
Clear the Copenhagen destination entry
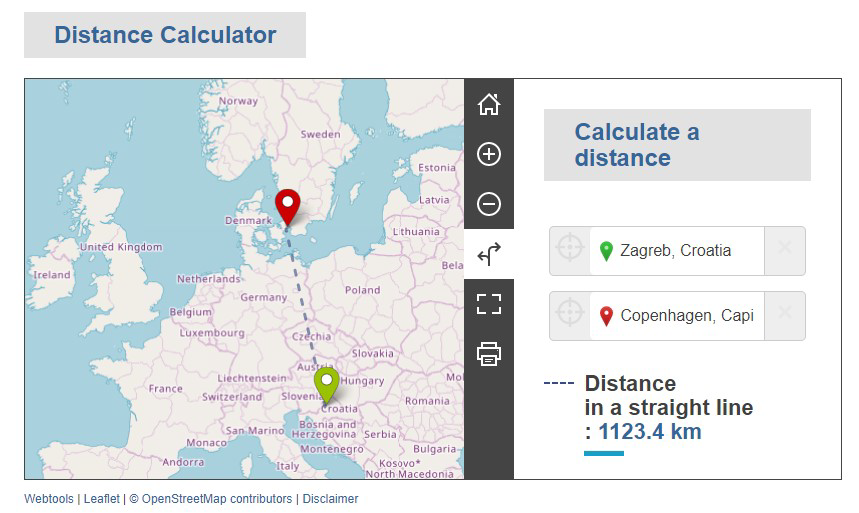coord(784,316)
